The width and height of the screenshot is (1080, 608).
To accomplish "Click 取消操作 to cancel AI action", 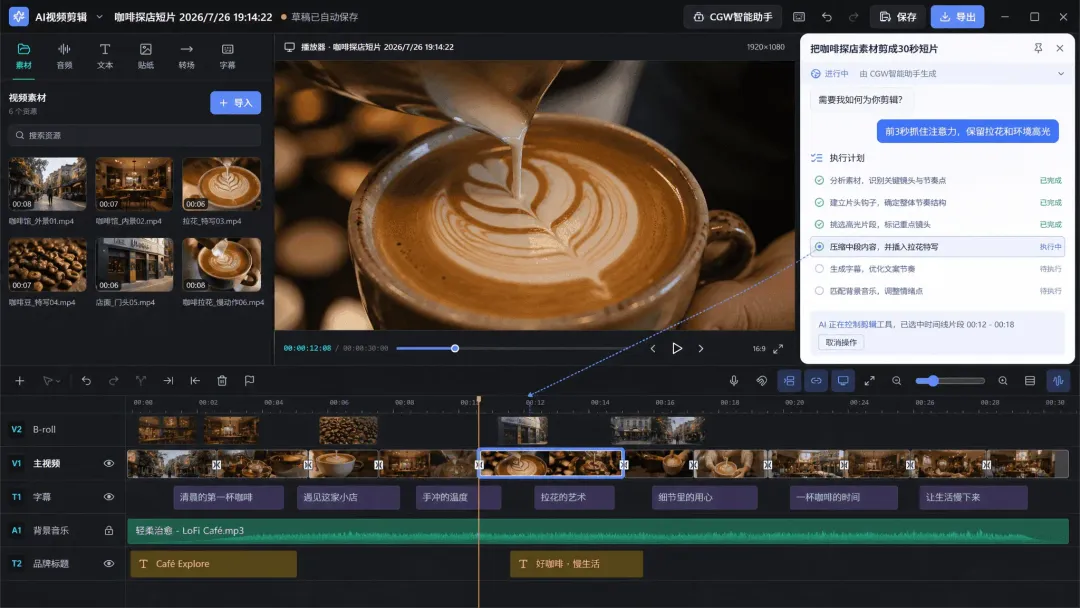I will point(841,342).
